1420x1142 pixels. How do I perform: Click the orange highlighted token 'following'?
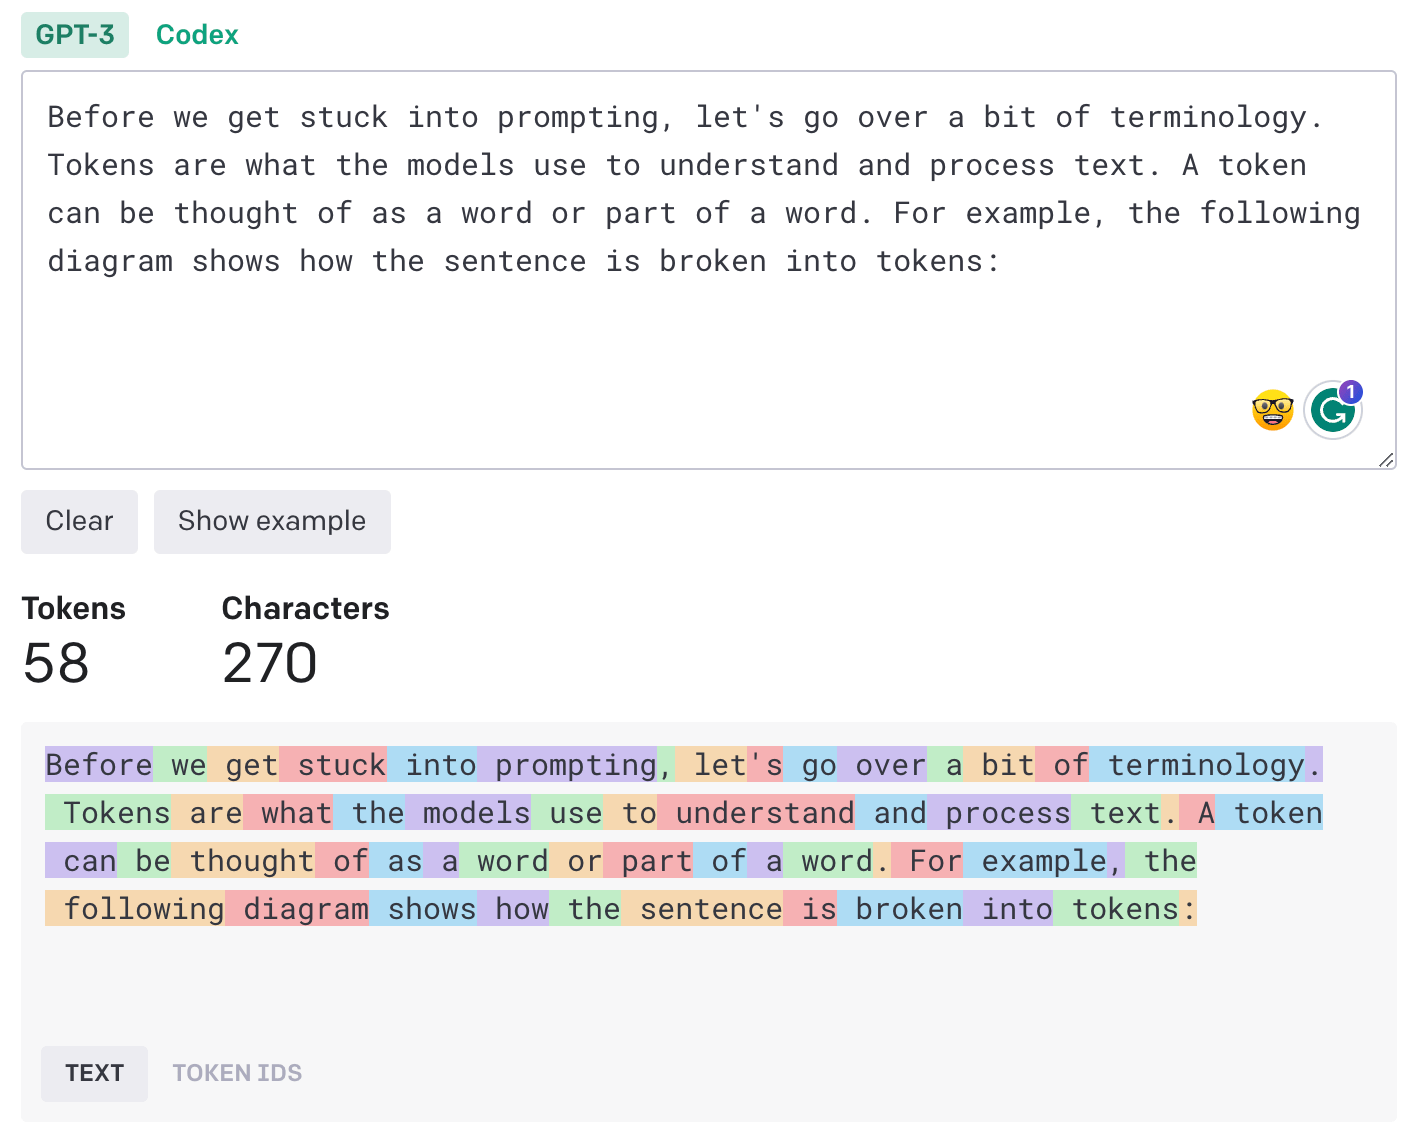click(x=142, y=908)
